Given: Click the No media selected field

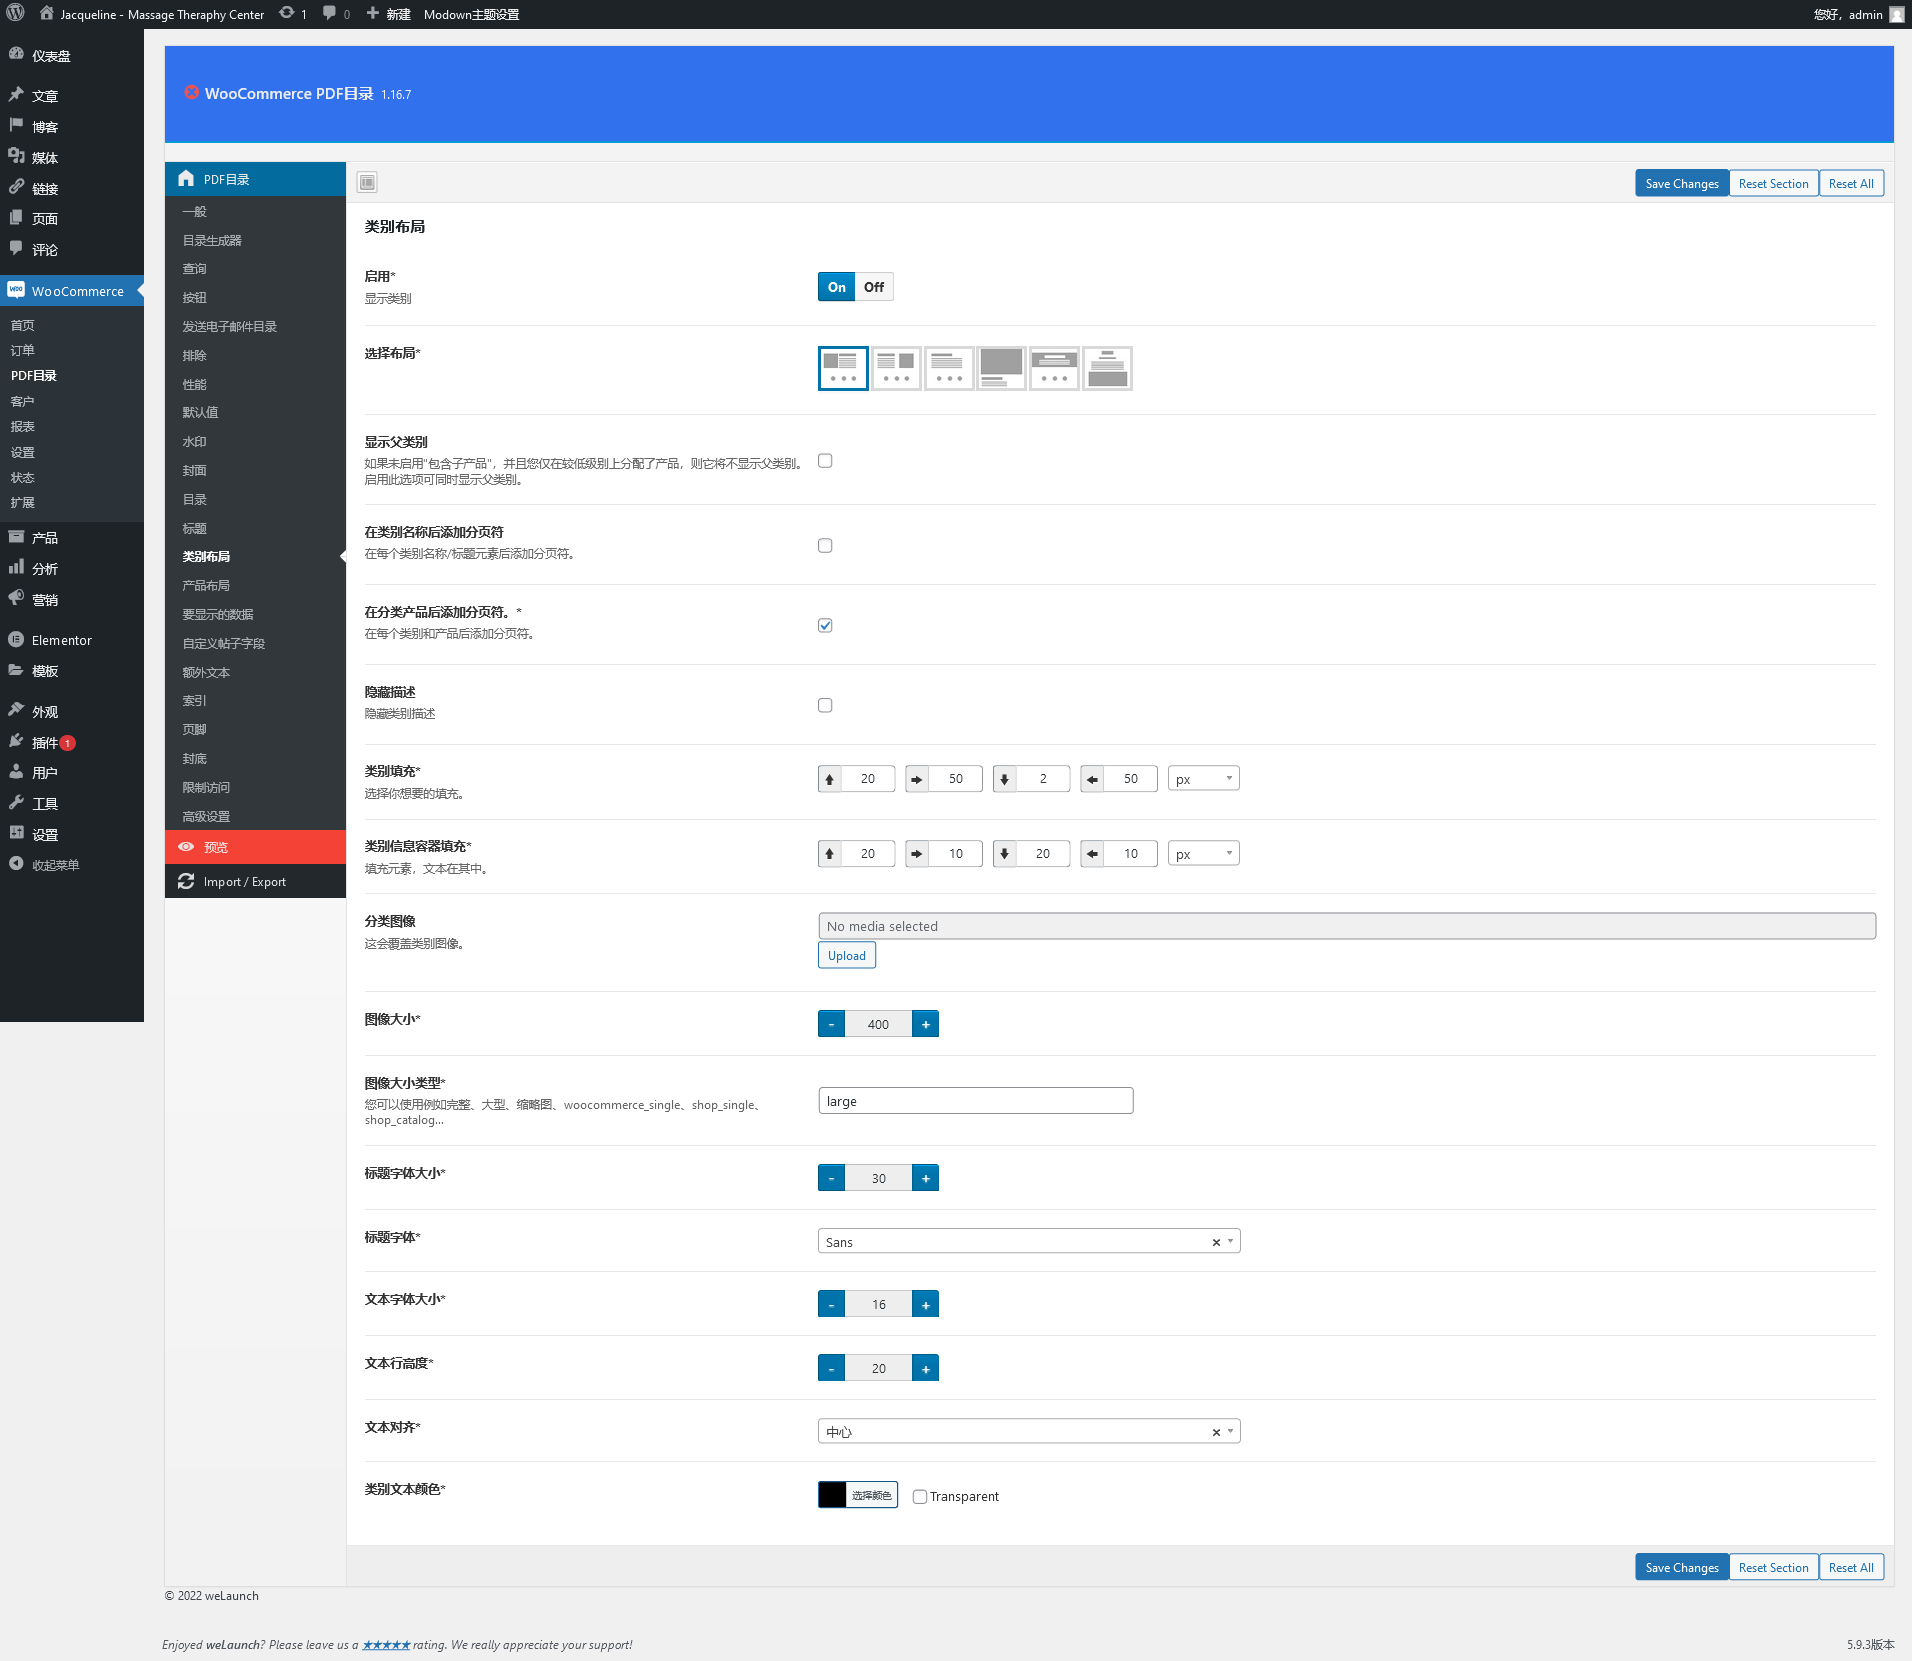Looking at the screenshot, I should [1347, 927].
